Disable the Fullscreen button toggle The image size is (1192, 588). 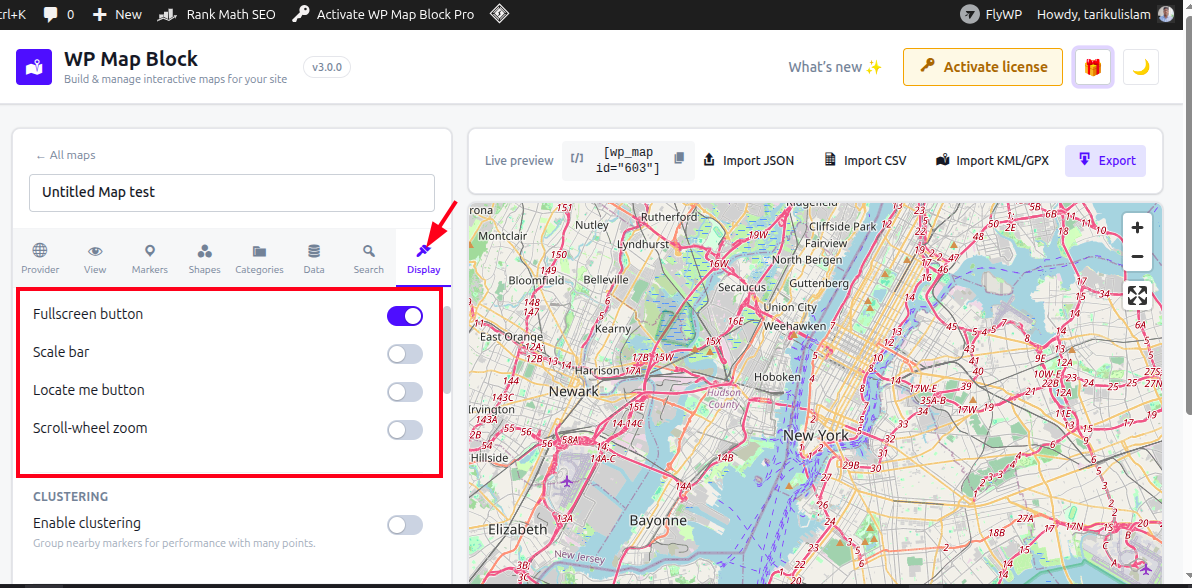point(404,316)
